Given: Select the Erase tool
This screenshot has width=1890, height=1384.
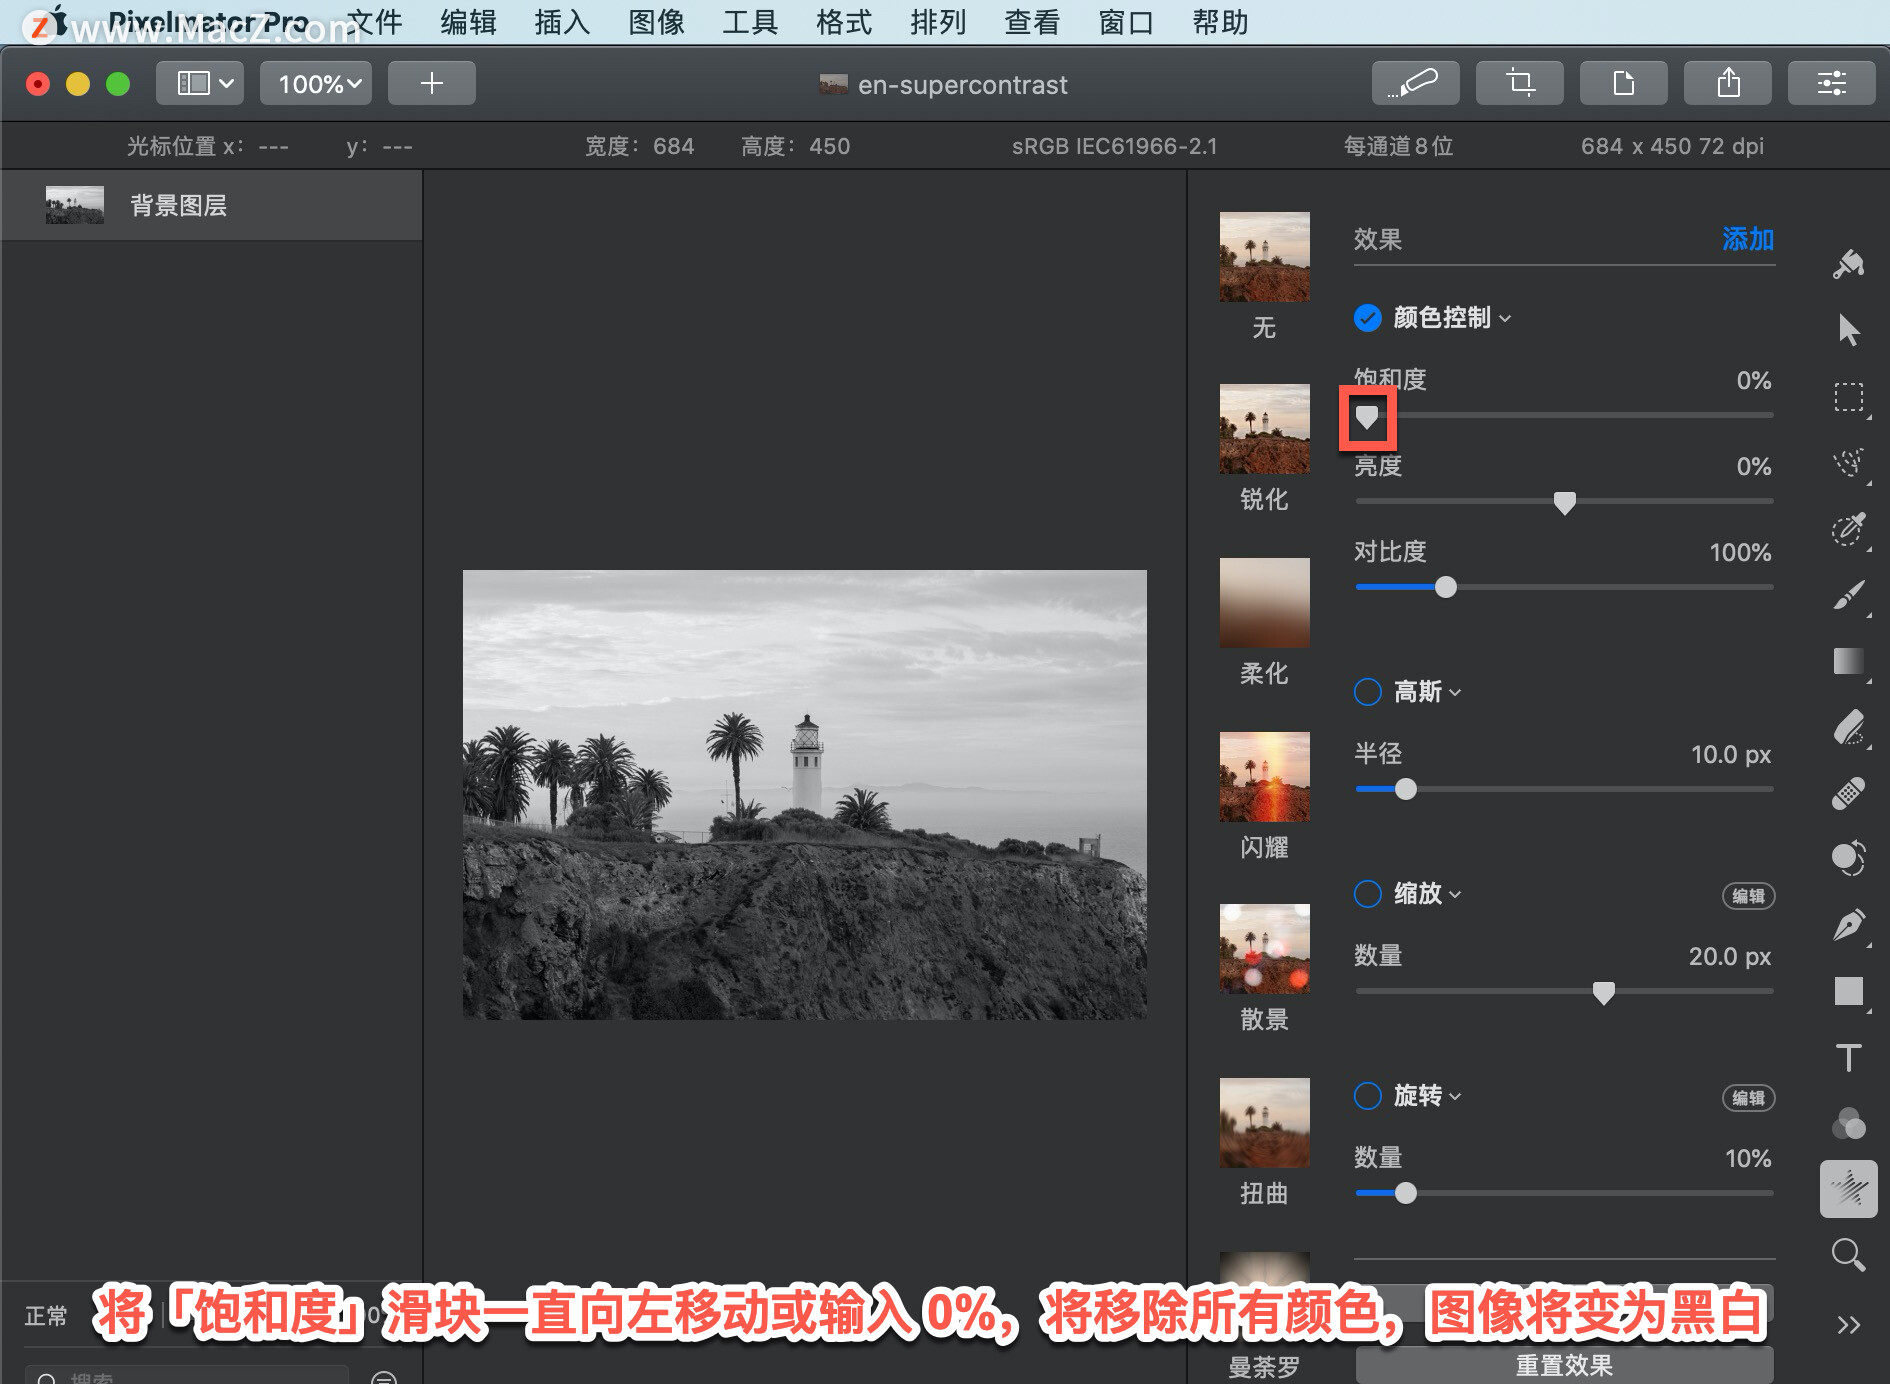Looking at the screenshot, I should pyautogui.click(x=1848, y=727).
